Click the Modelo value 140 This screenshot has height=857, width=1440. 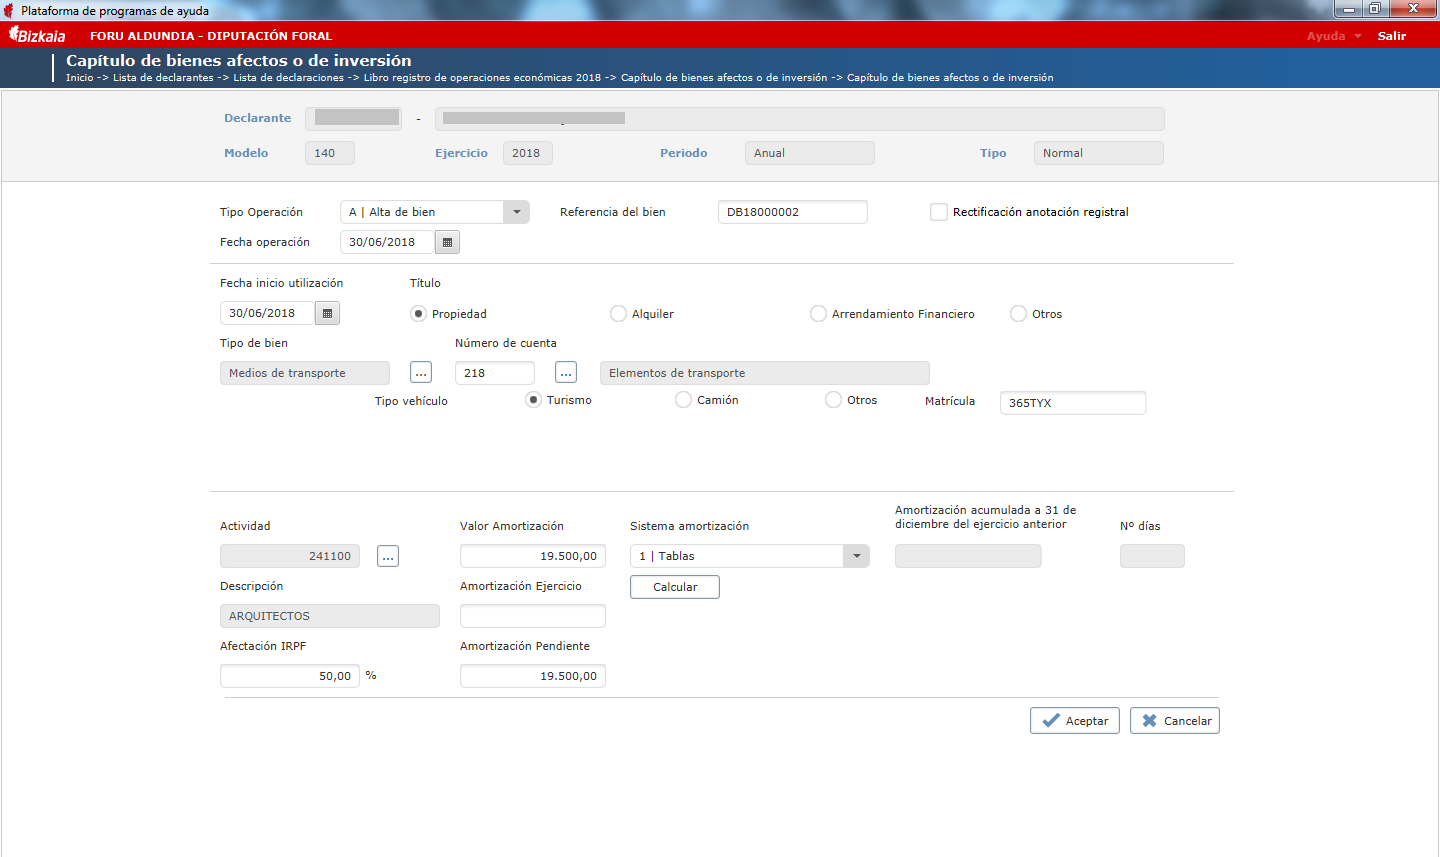pos(330,153)
